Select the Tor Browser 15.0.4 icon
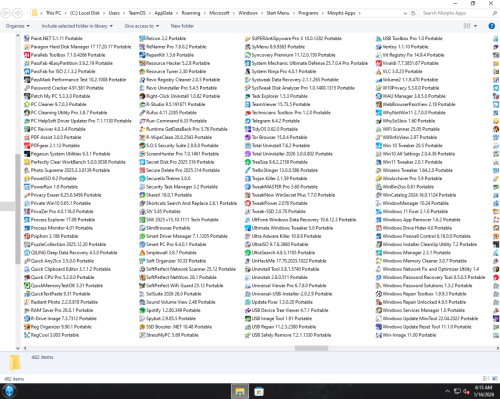The height and width of the screenshot is (399, 500). click(x=248, y=137)
